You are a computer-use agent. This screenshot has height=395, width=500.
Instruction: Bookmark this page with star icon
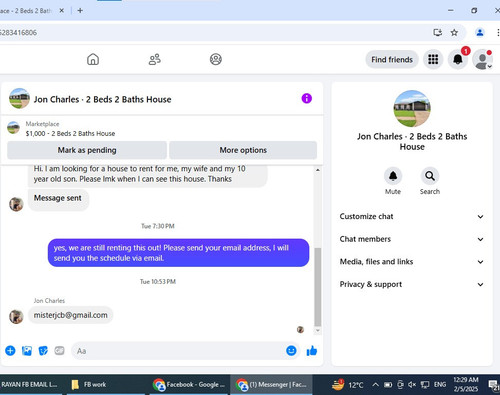point(454,33)
